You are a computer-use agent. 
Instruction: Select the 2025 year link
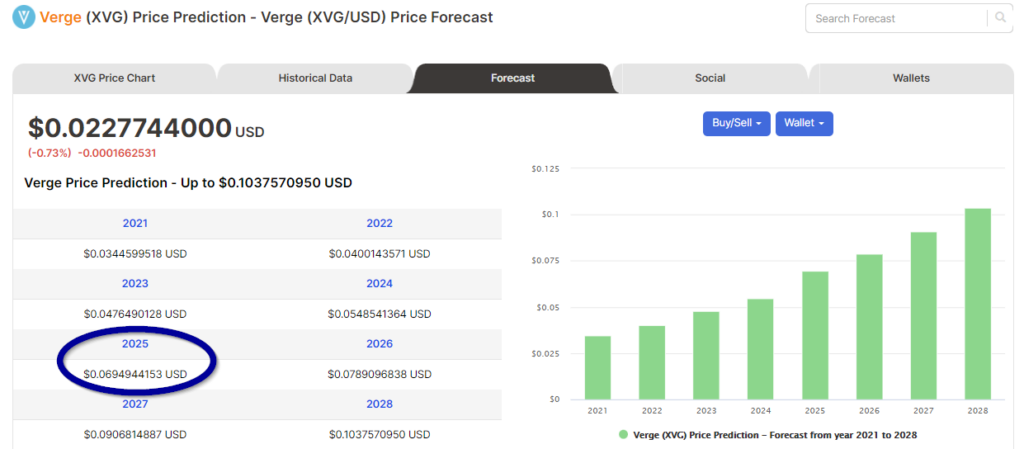pos(135,344)
